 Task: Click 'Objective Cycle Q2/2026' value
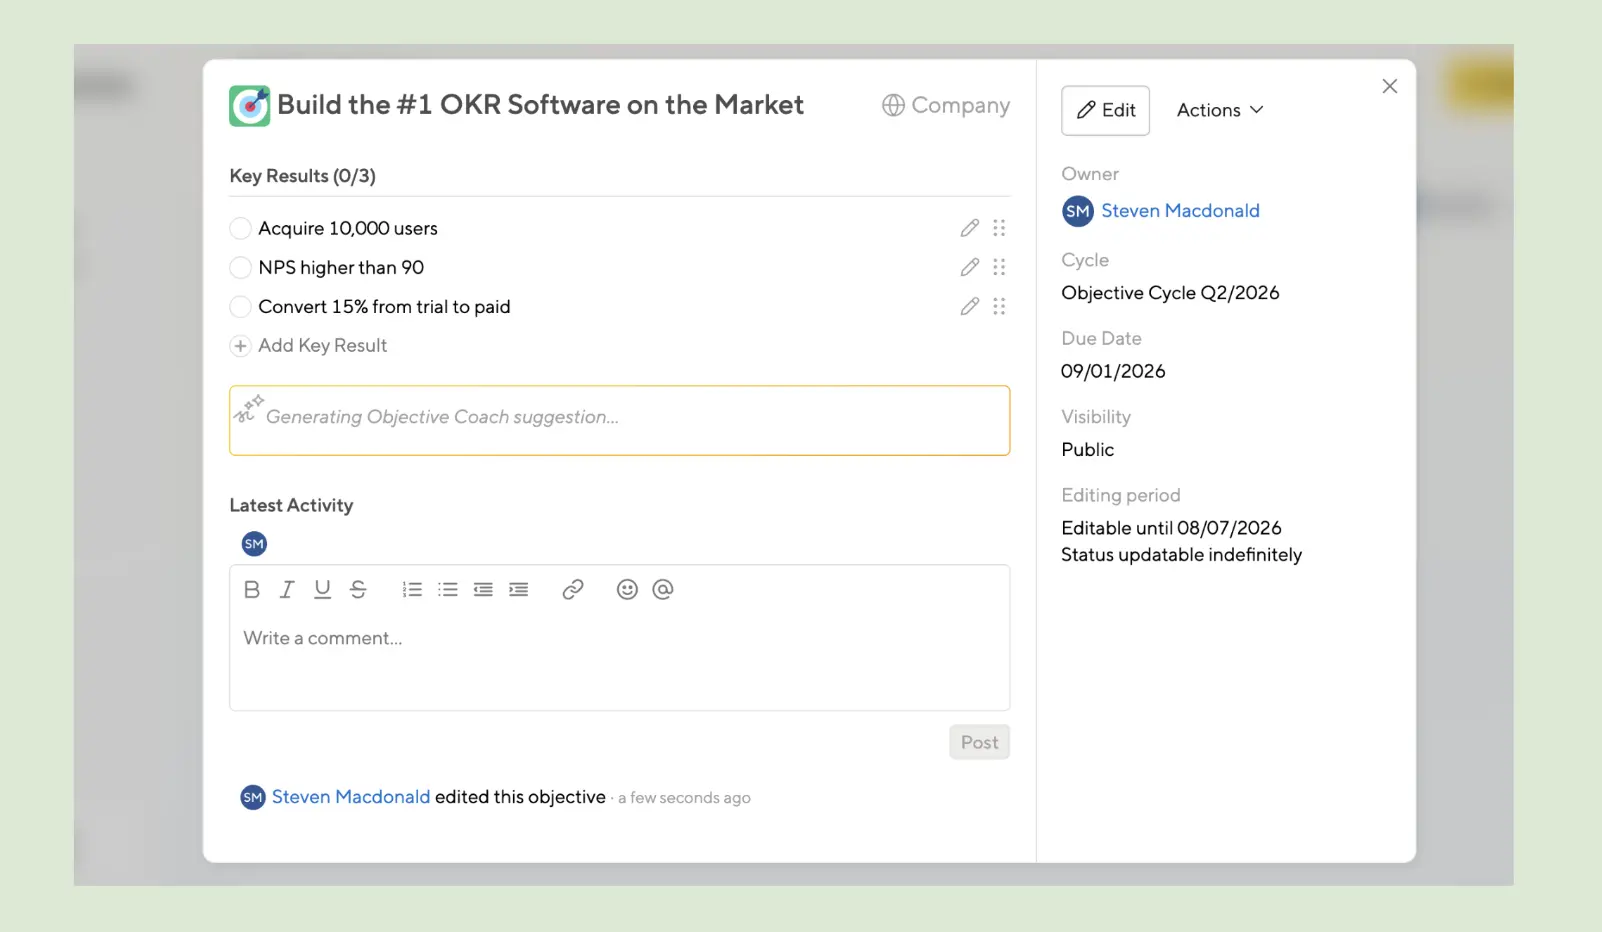tap(1170, 293)
